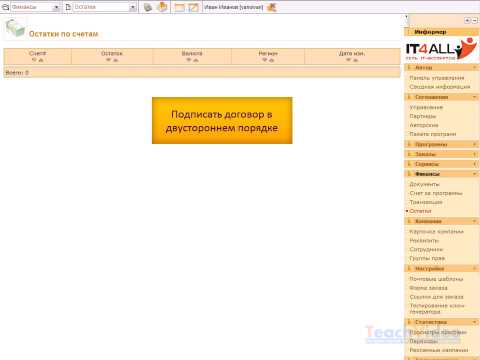
Task: Sort ascending under the Валюта column
Action: click(x=196, y=60)
